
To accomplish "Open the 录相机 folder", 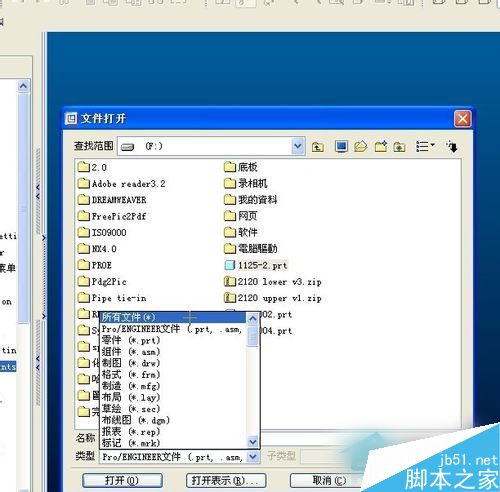I will tap(246, 183).
